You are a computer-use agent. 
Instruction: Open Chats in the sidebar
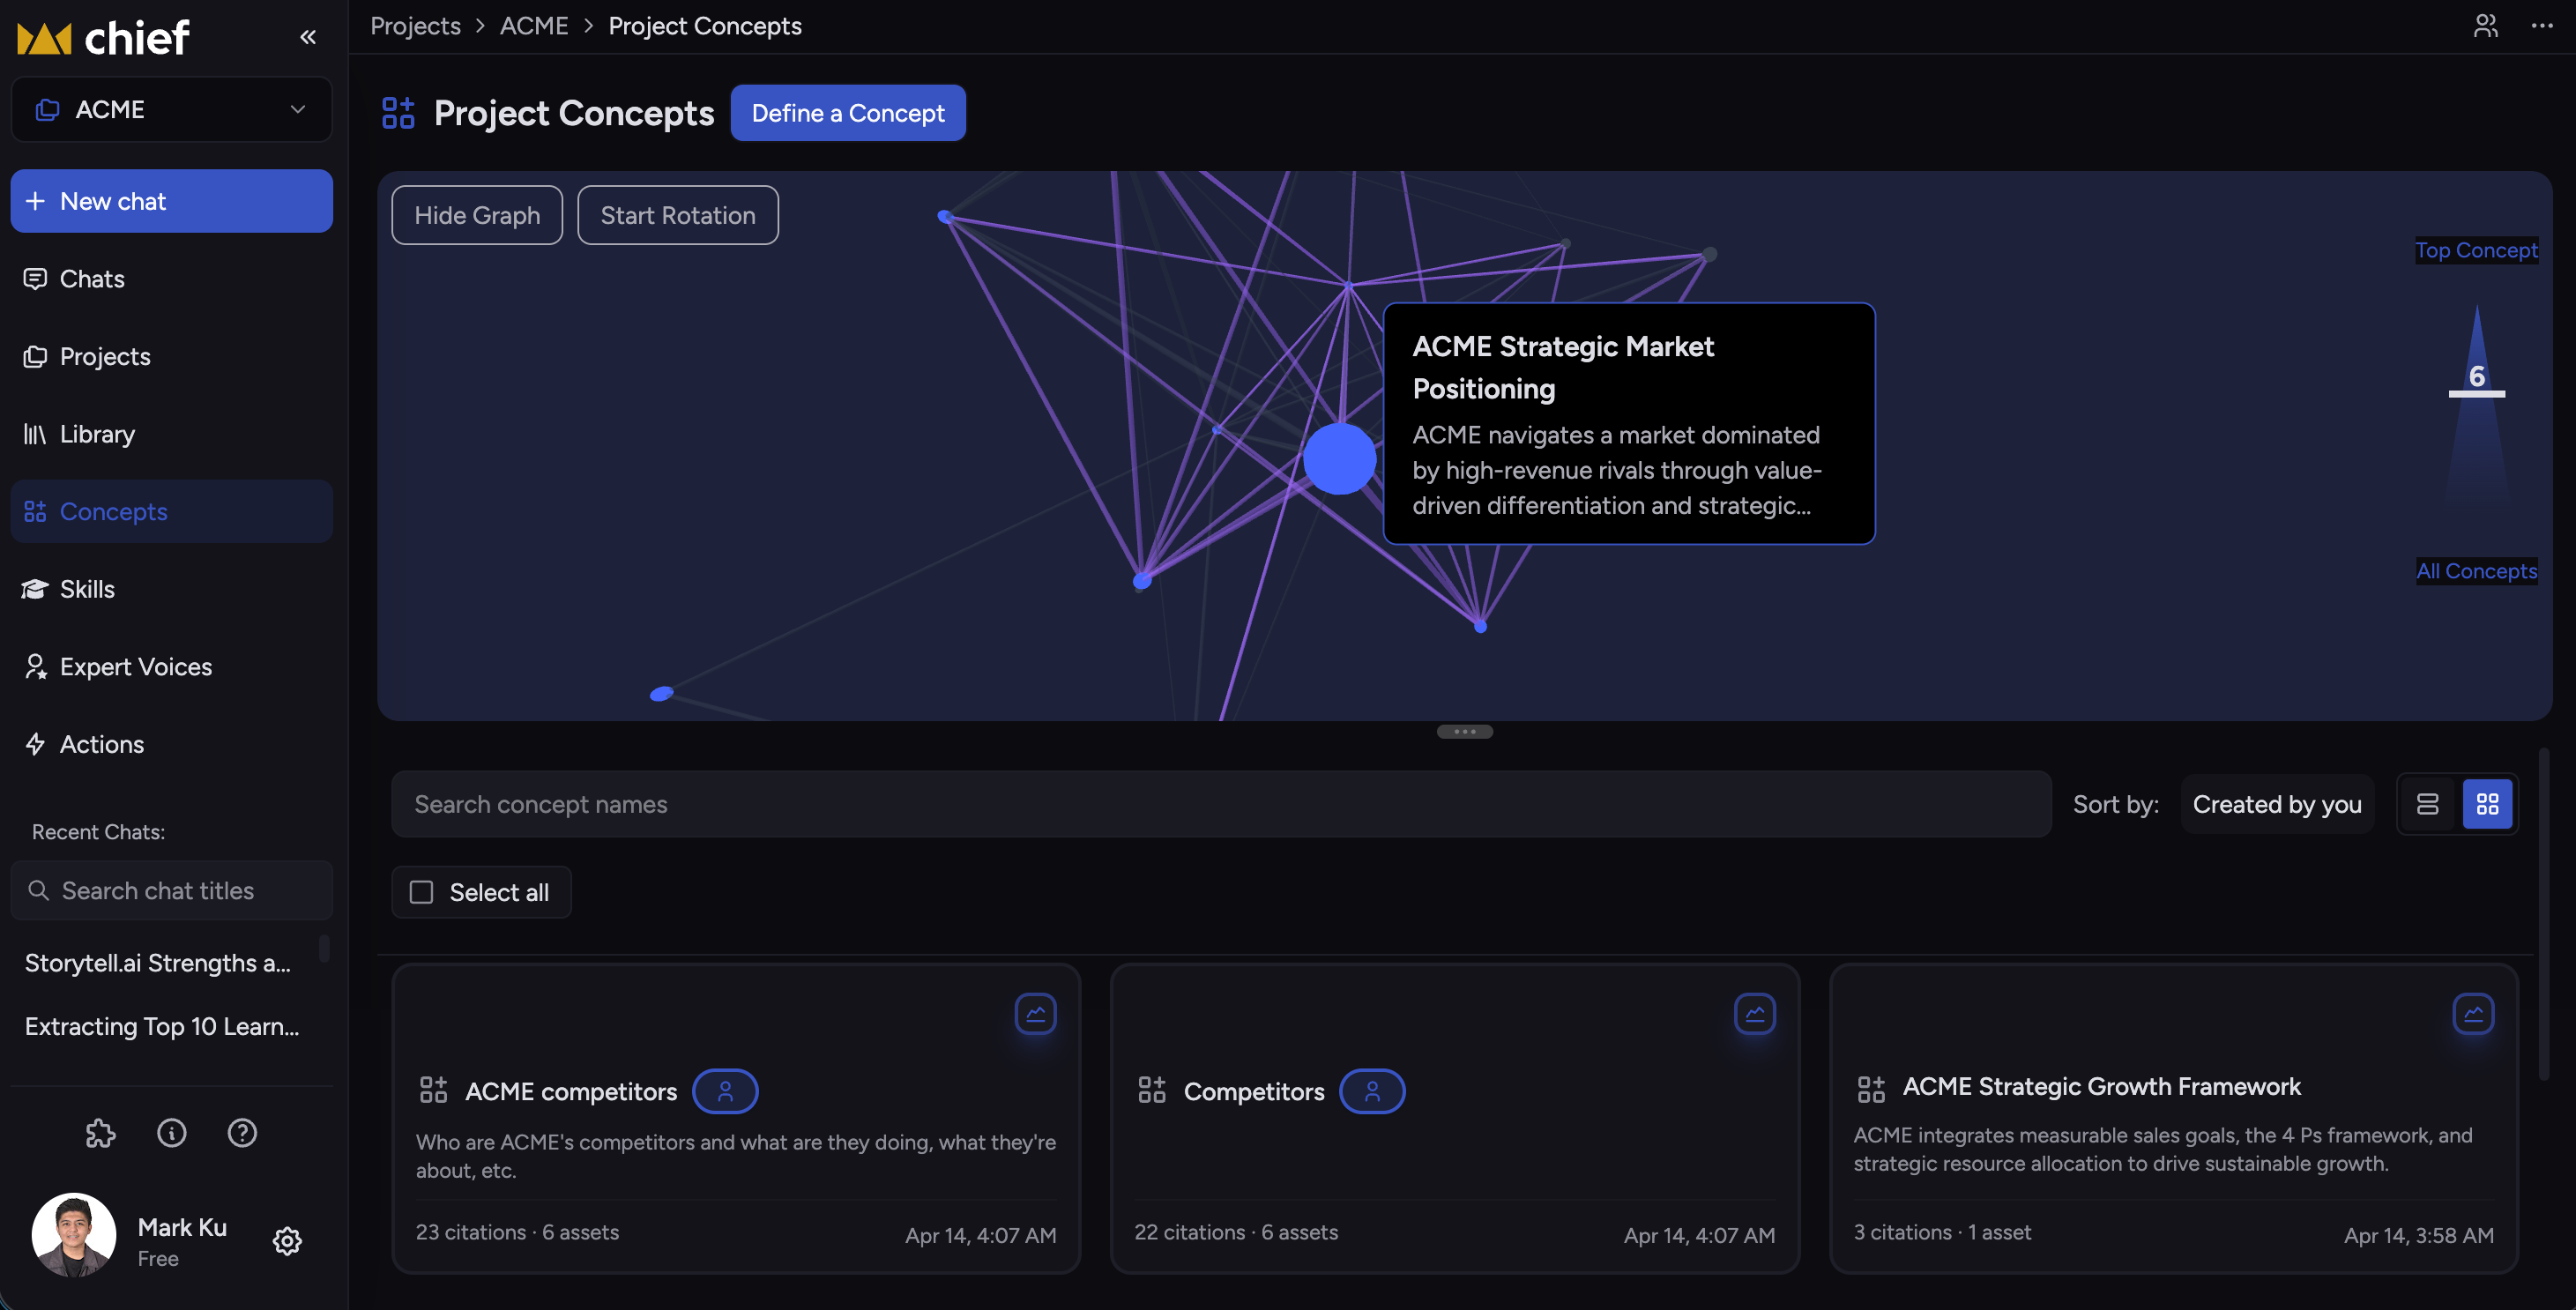(x=172, y=279)
